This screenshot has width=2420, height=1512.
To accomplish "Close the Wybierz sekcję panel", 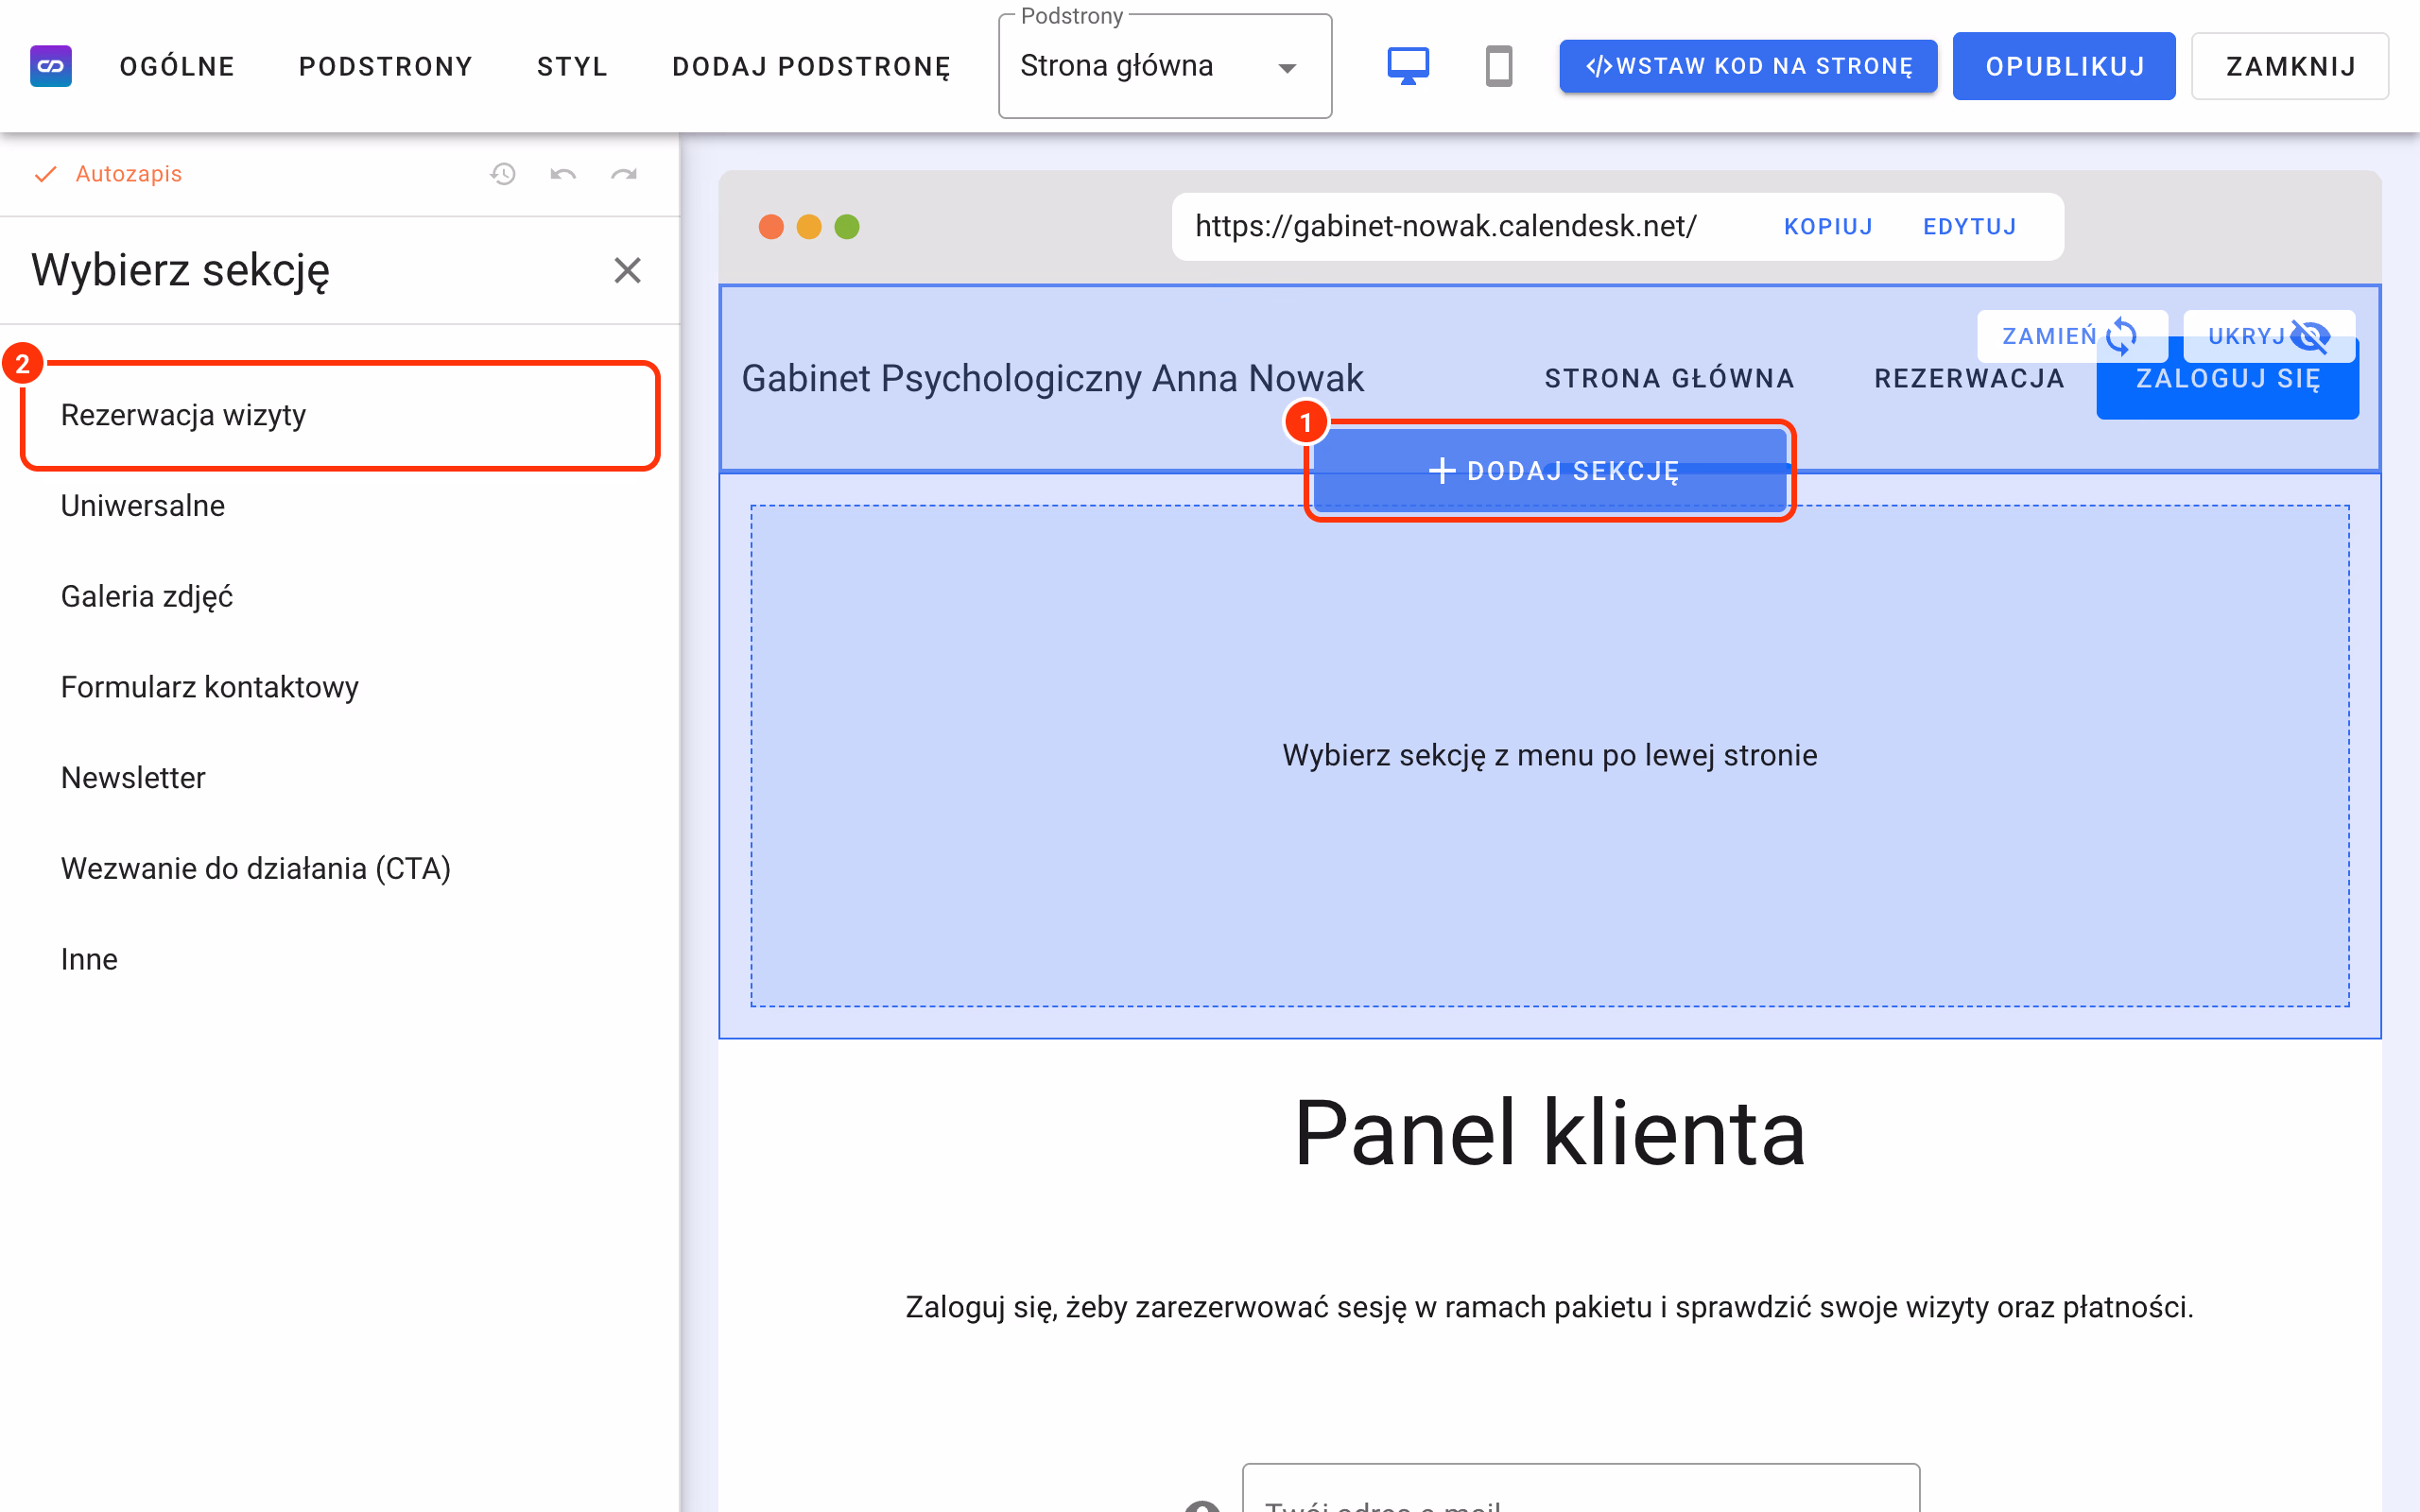I will point(627,270).
